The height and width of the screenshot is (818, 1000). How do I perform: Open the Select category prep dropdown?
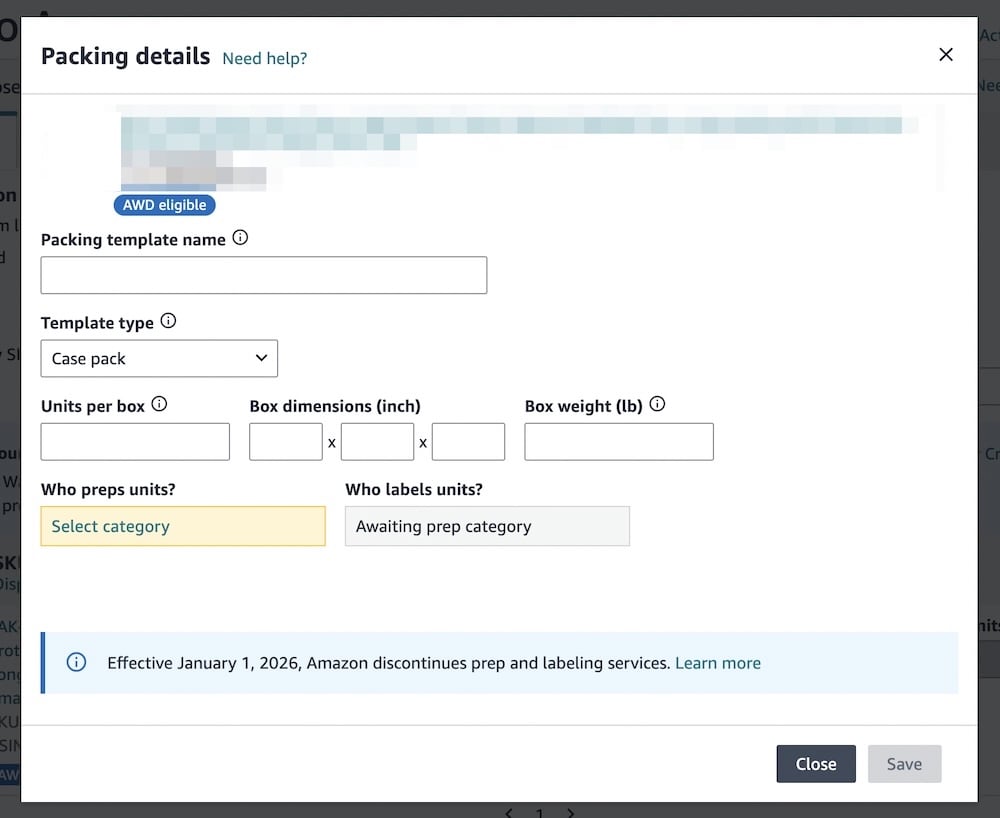tap(183, 526)
